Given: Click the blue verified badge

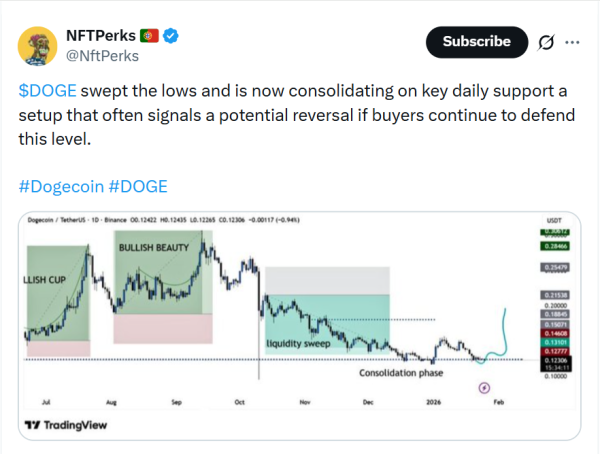Looking at the screenshot, I should [172, 36].
